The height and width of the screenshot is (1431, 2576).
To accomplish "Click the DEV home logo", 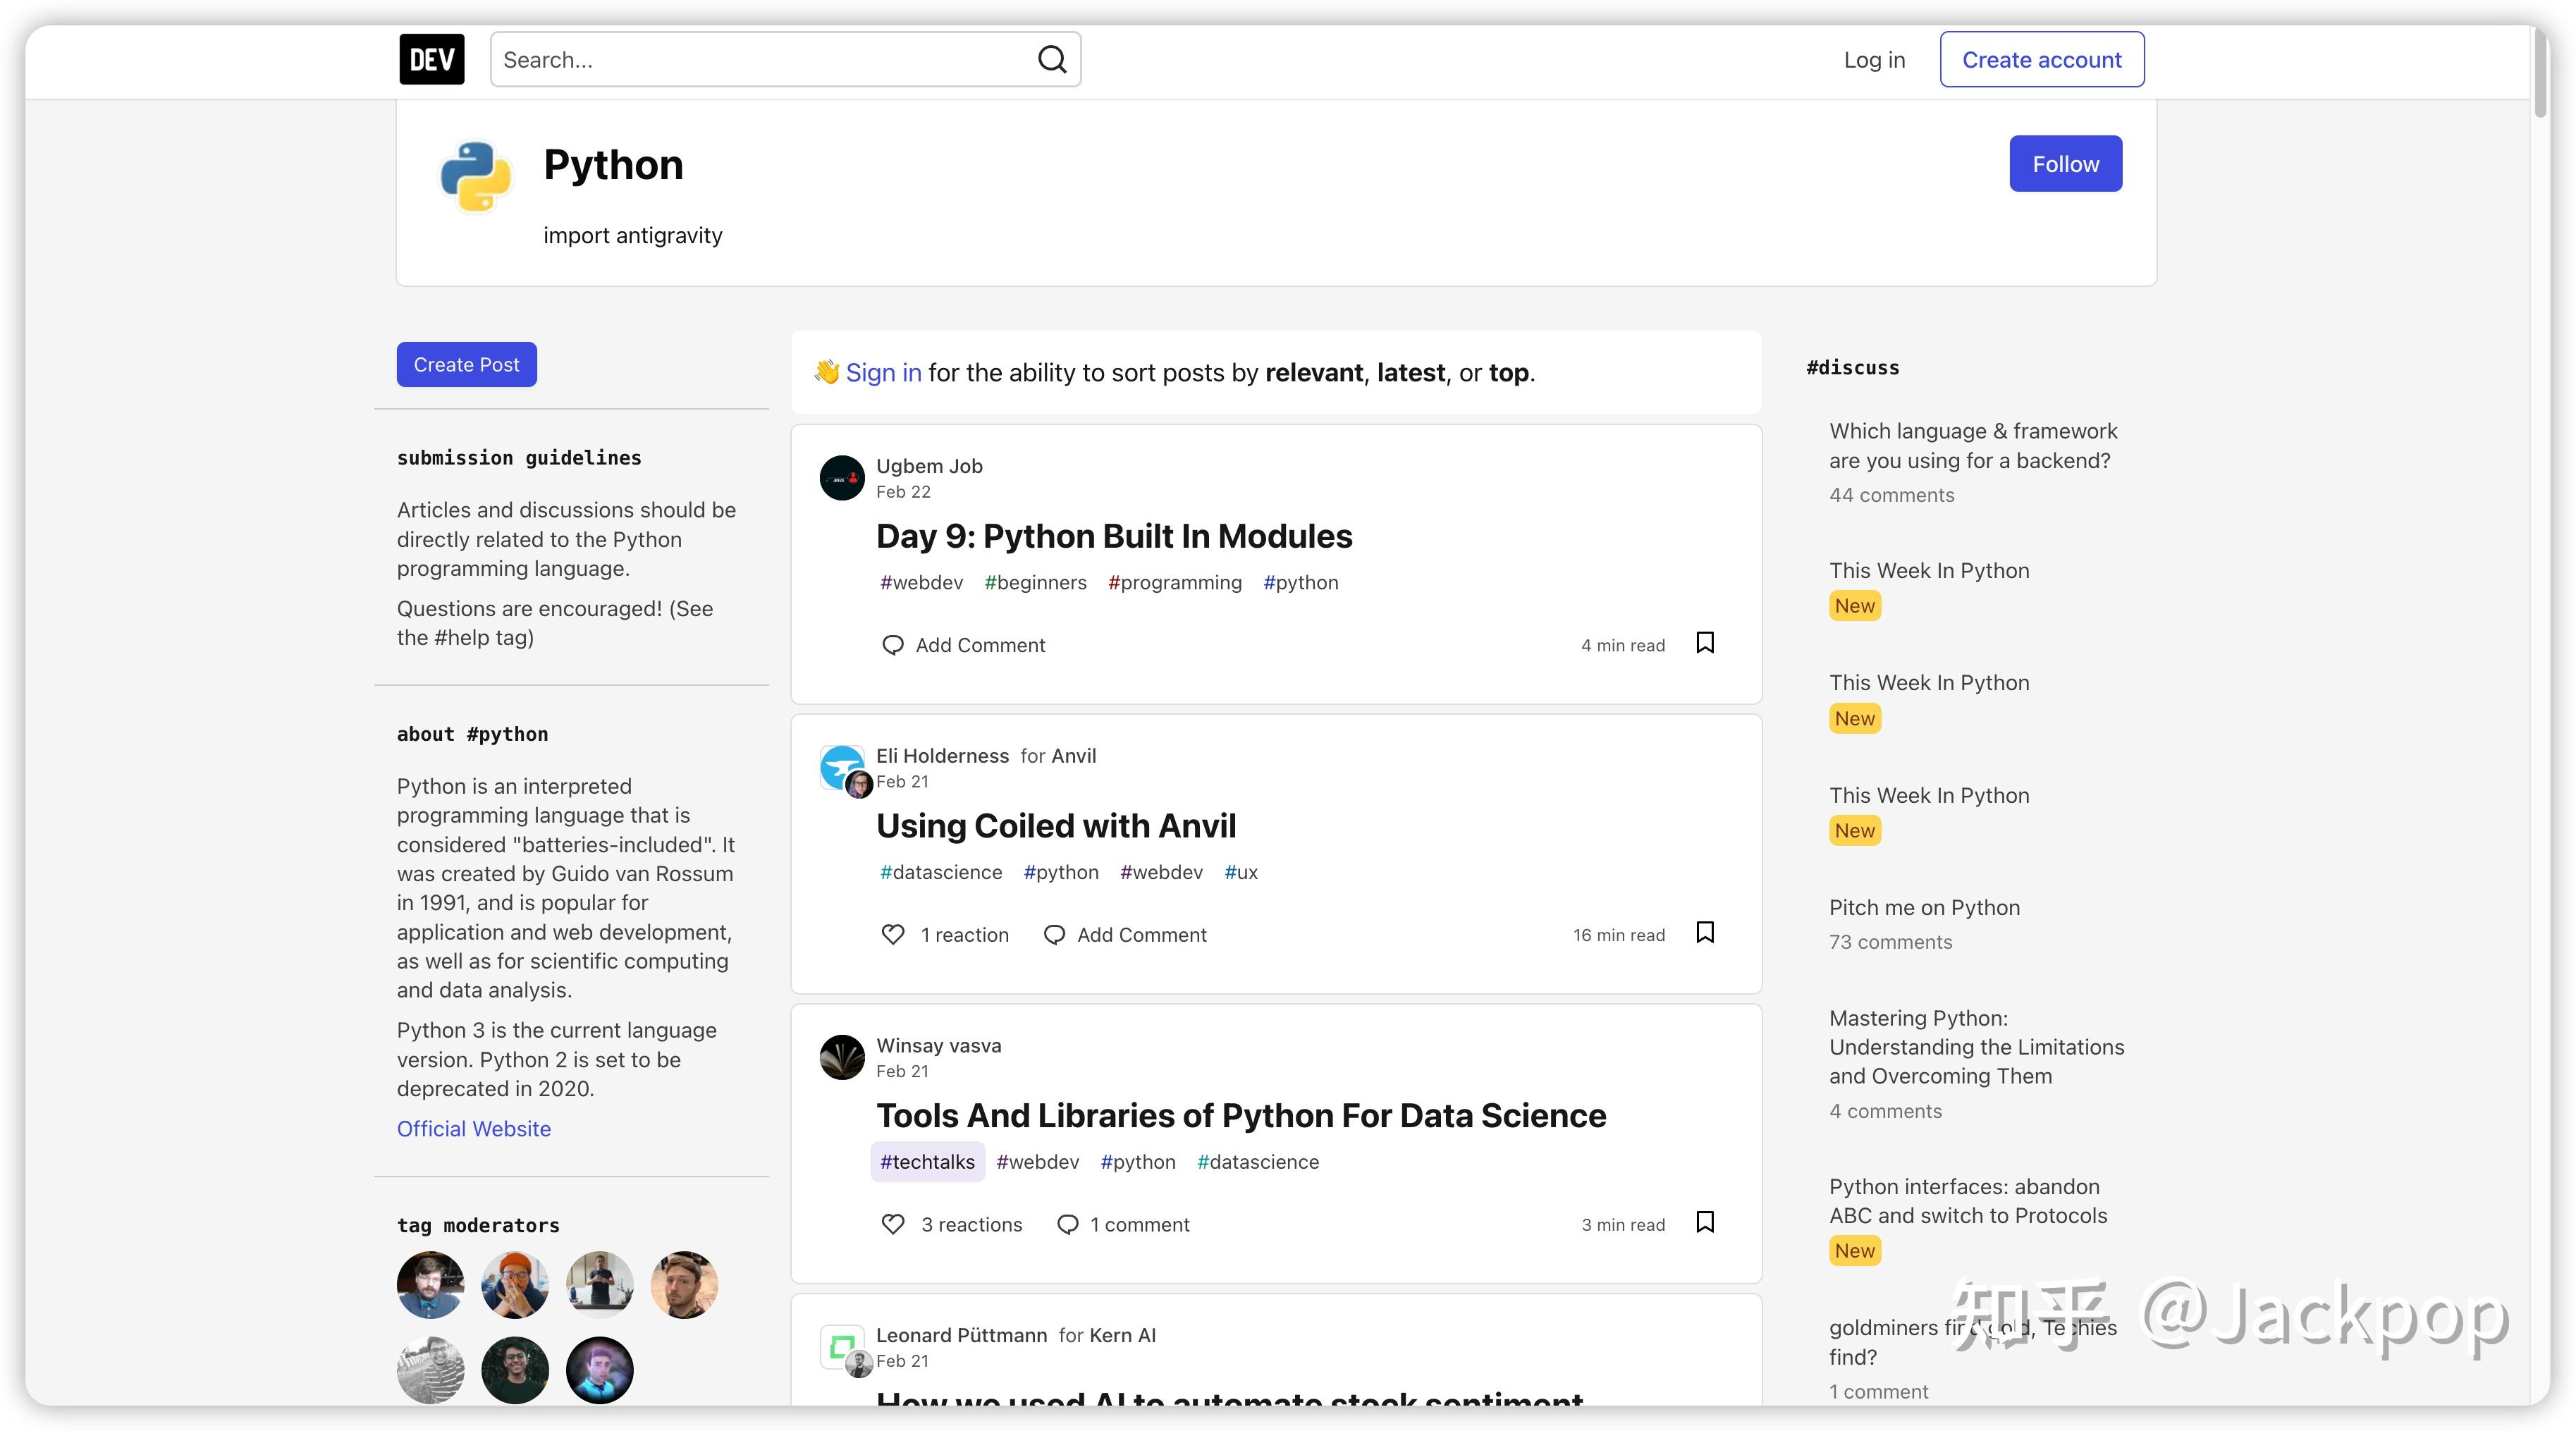I will (x=431, y=59).
